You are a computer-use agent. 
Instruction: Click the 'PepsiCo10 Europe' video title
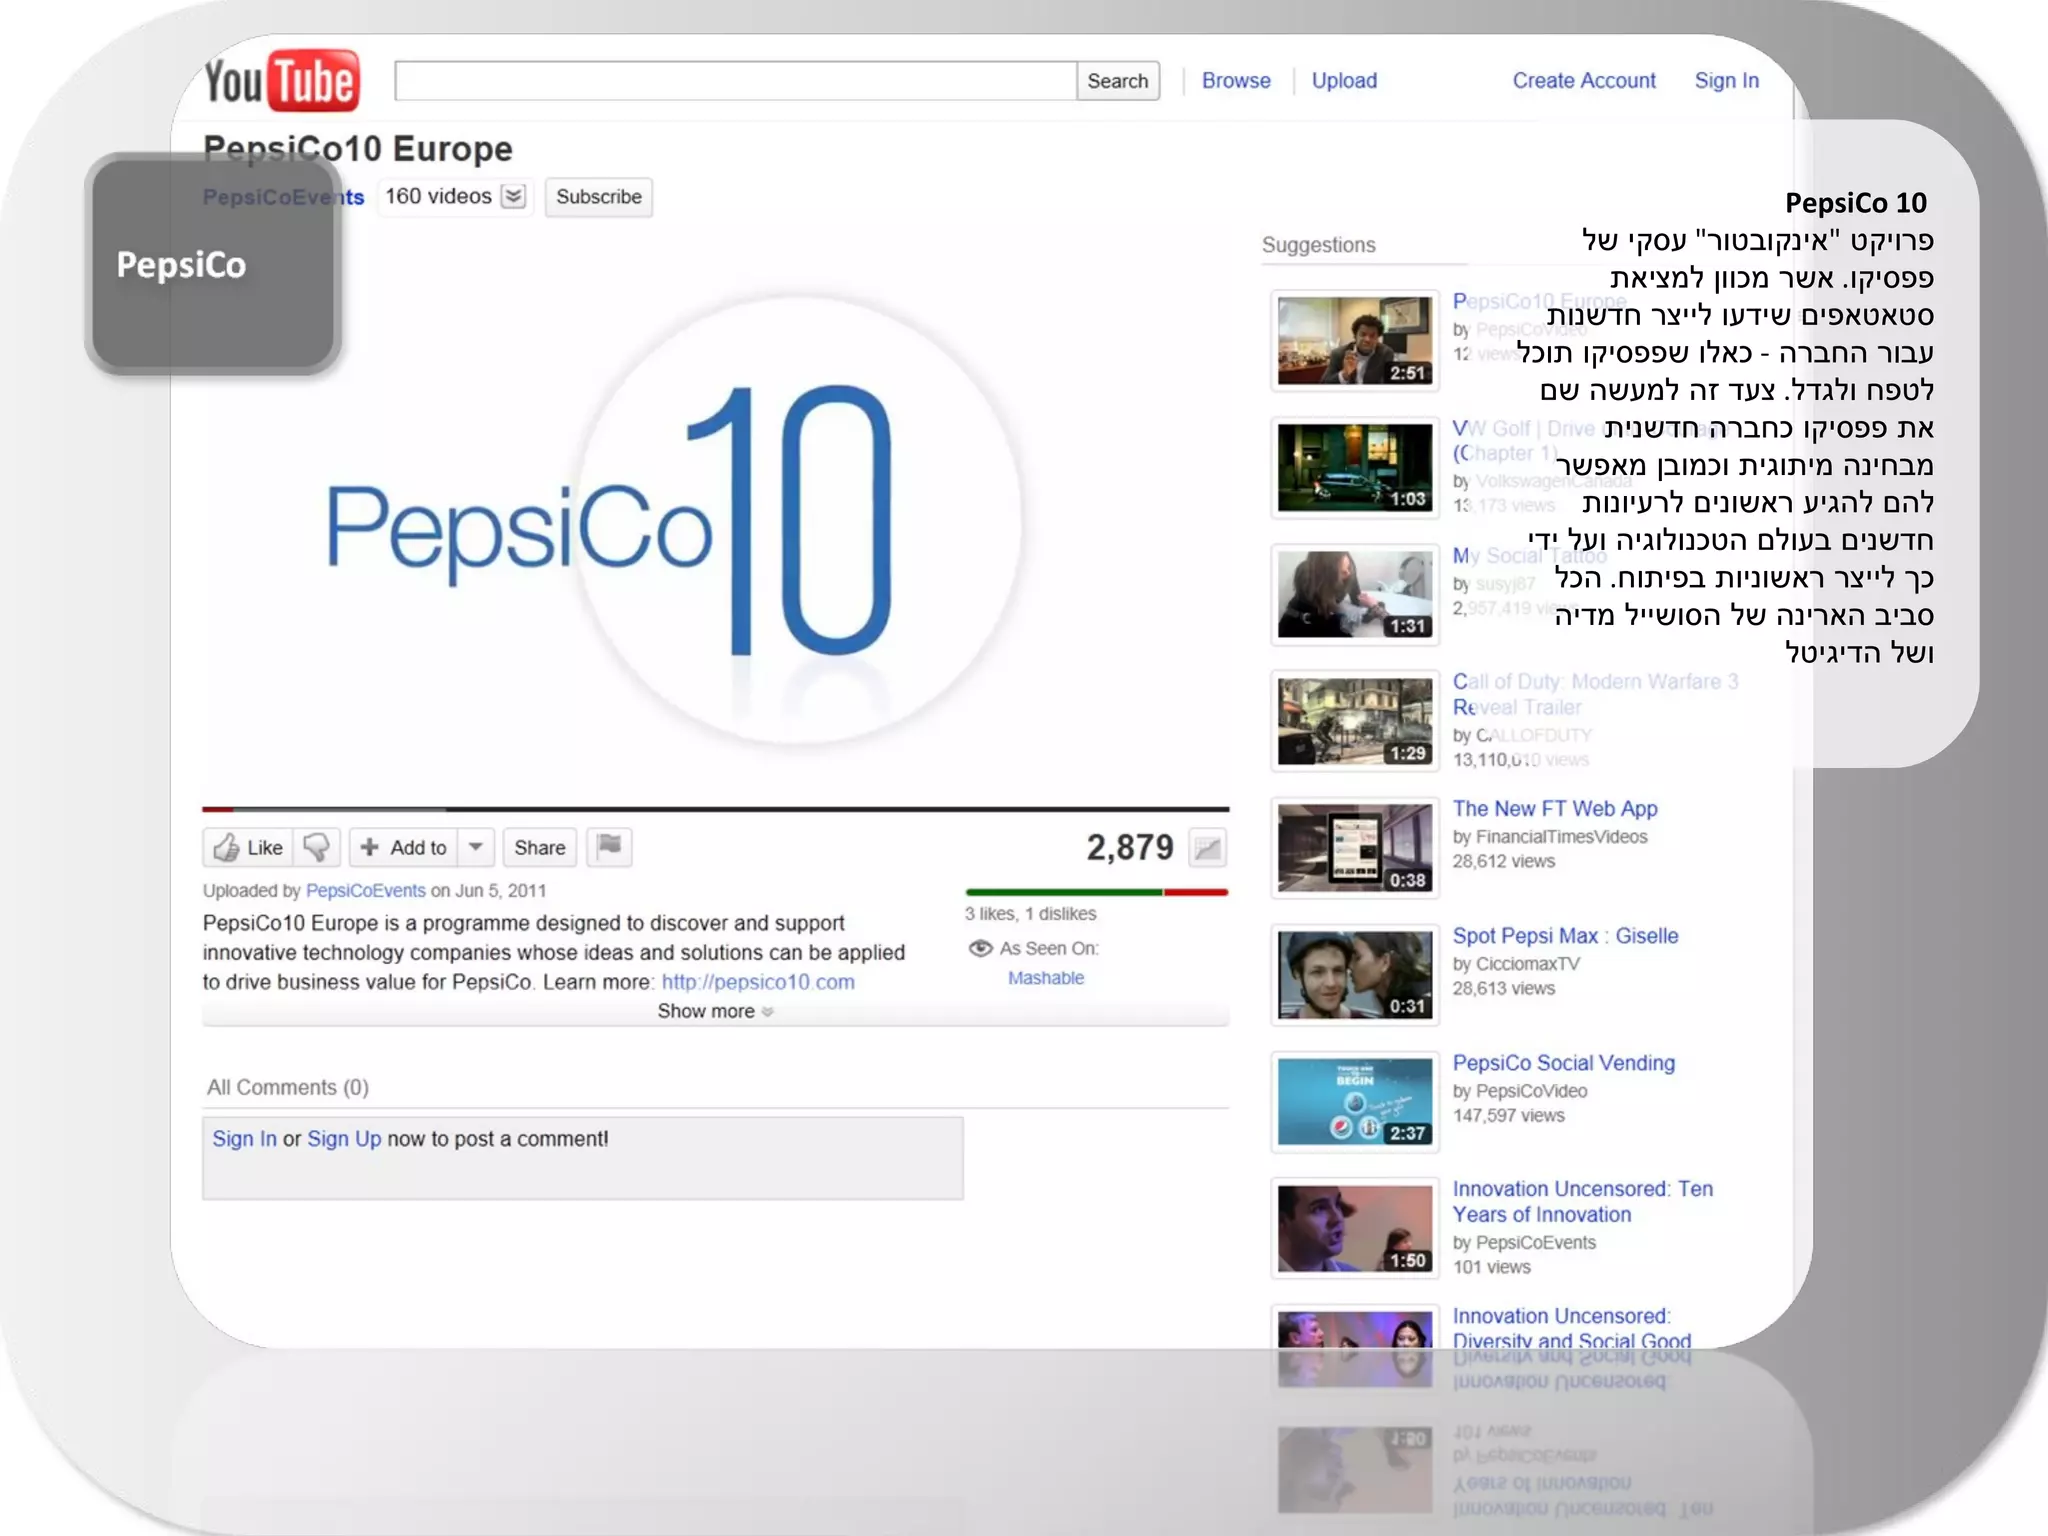point(357,149)
